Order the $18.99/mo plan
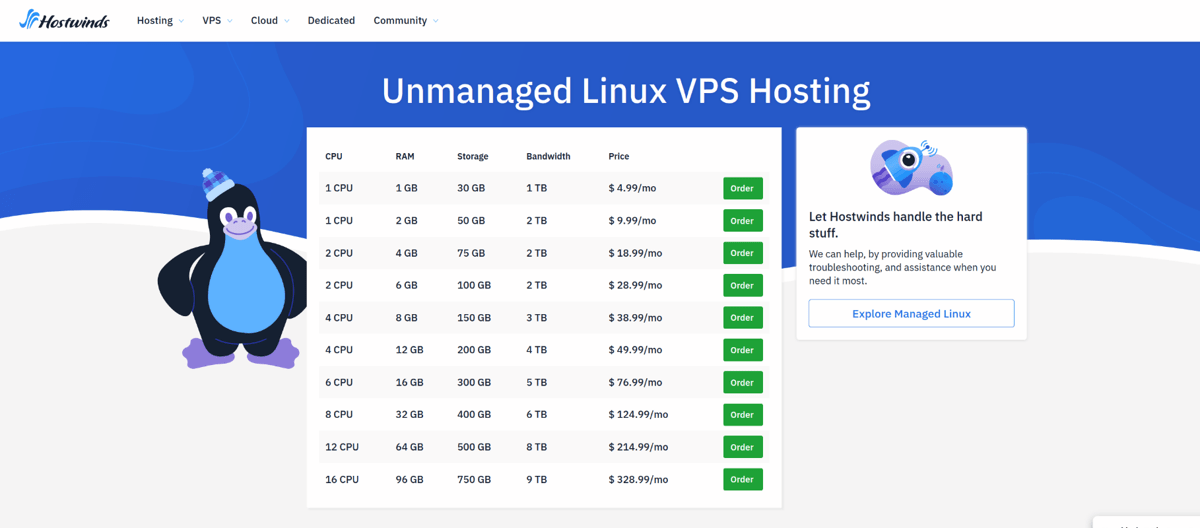This screenshot has height=528, width=1200. [742, 253]
